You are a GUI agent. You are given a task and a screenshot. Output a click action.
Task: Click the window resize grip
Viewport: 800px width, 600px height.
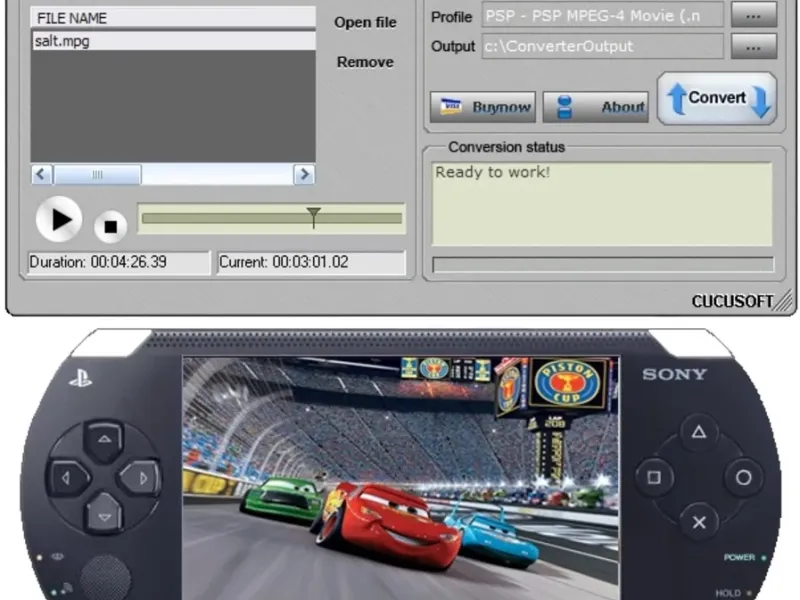click(x=784, y=301)
